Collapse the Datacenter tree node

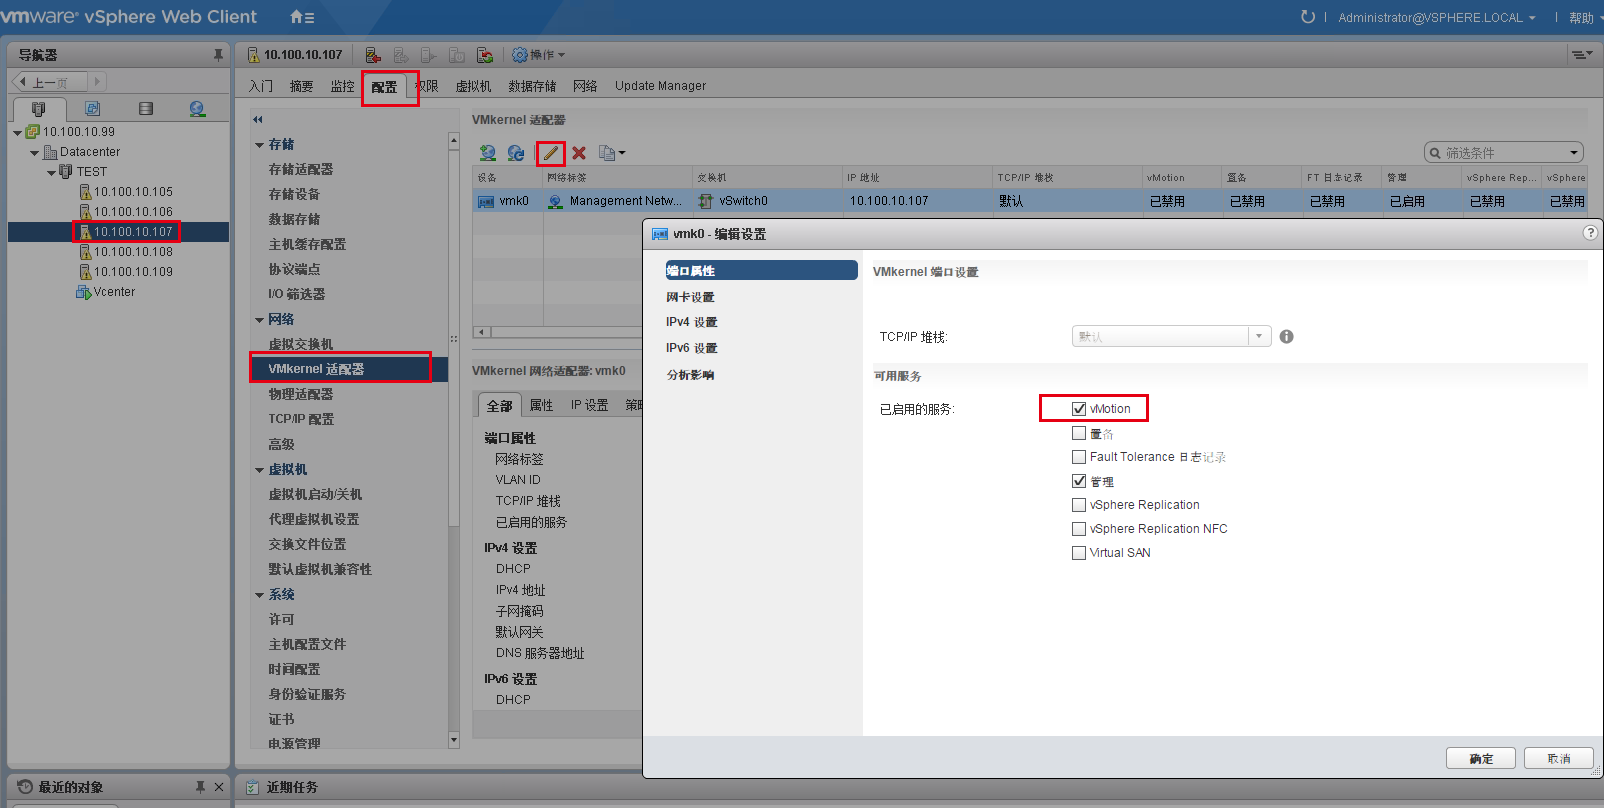point(35,152)
